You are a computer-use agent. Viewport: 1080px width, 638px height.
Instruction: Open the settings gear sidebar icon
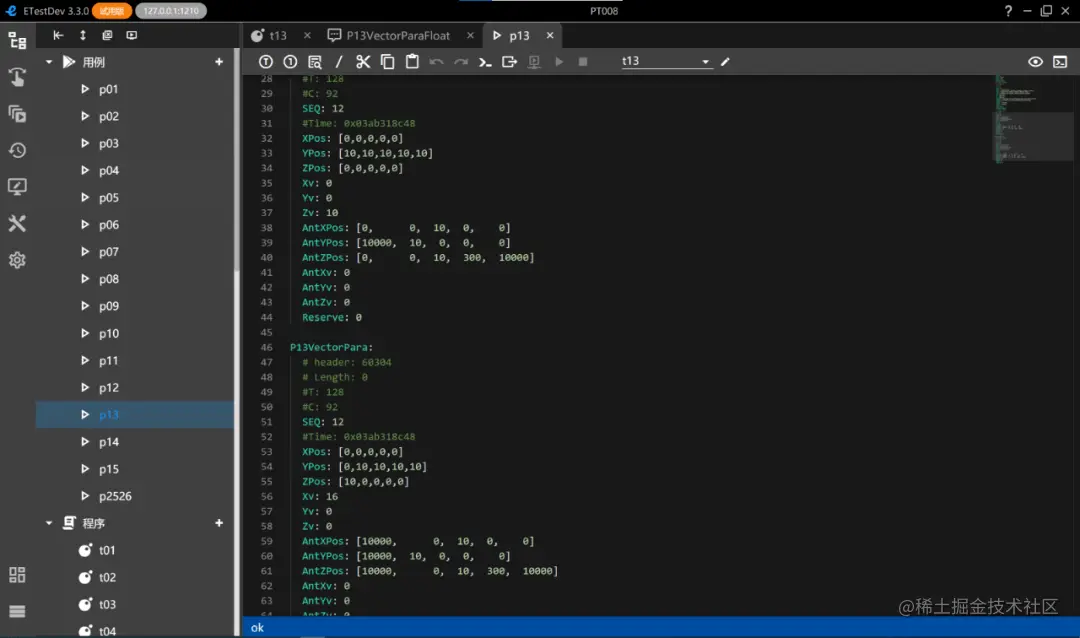[x=17, y=260]
